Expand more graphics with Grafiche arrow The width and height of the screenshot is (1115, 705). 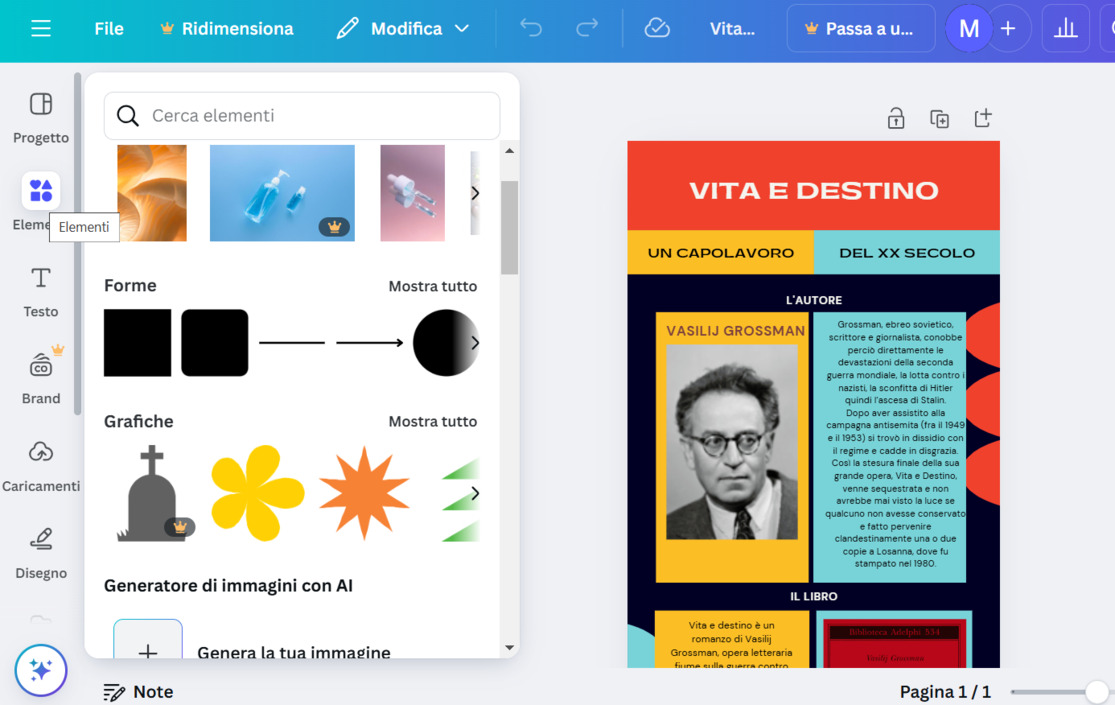pos(475,493)
